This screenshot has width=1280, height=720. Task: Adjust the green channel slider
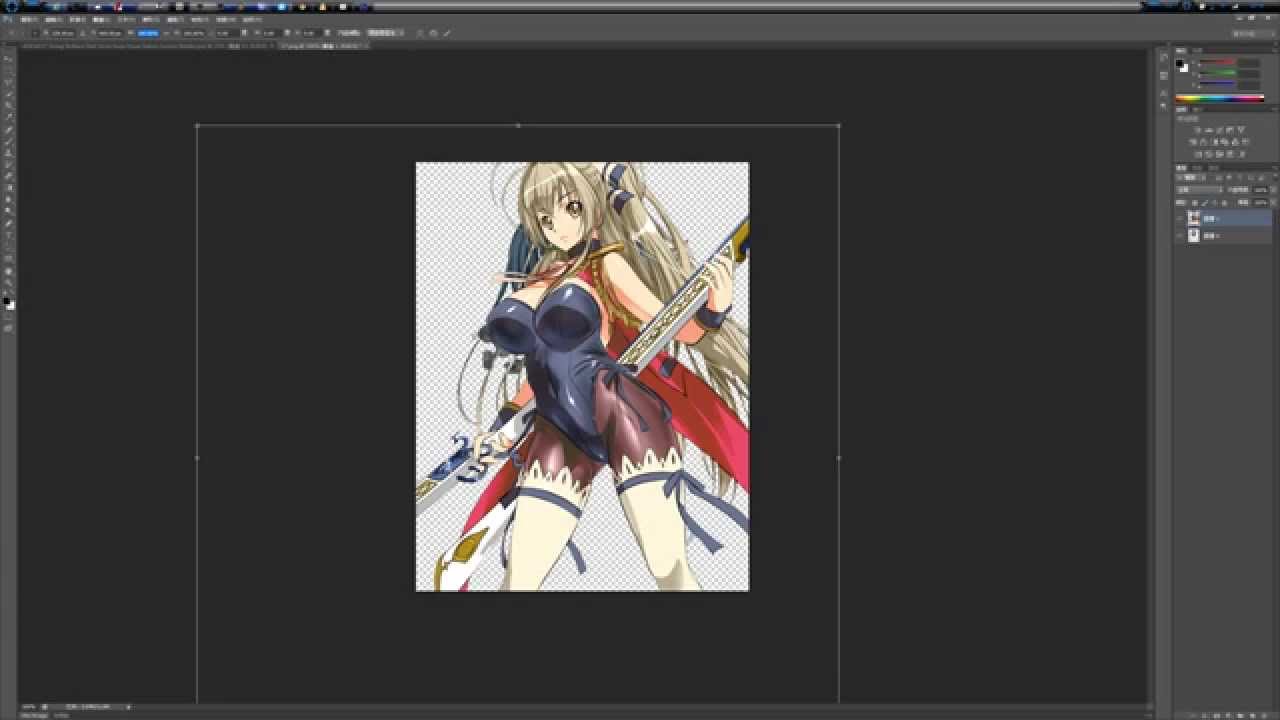coord(1218,72)
